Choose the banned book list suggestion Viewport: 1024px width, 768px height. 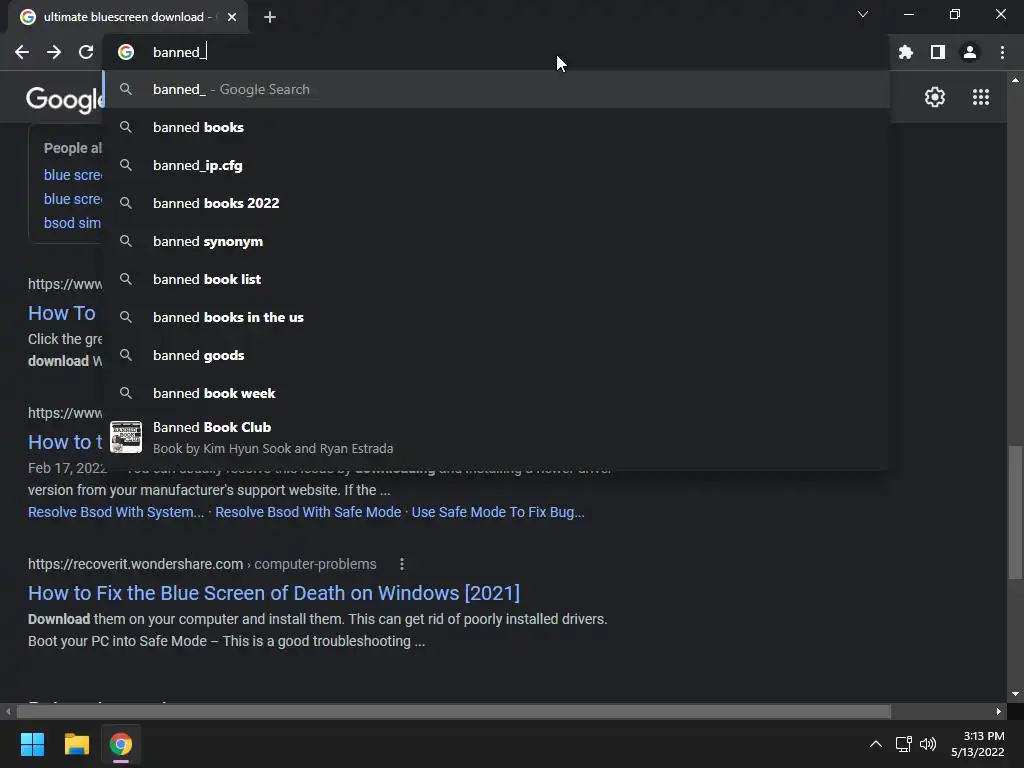[x=496, y=280]
